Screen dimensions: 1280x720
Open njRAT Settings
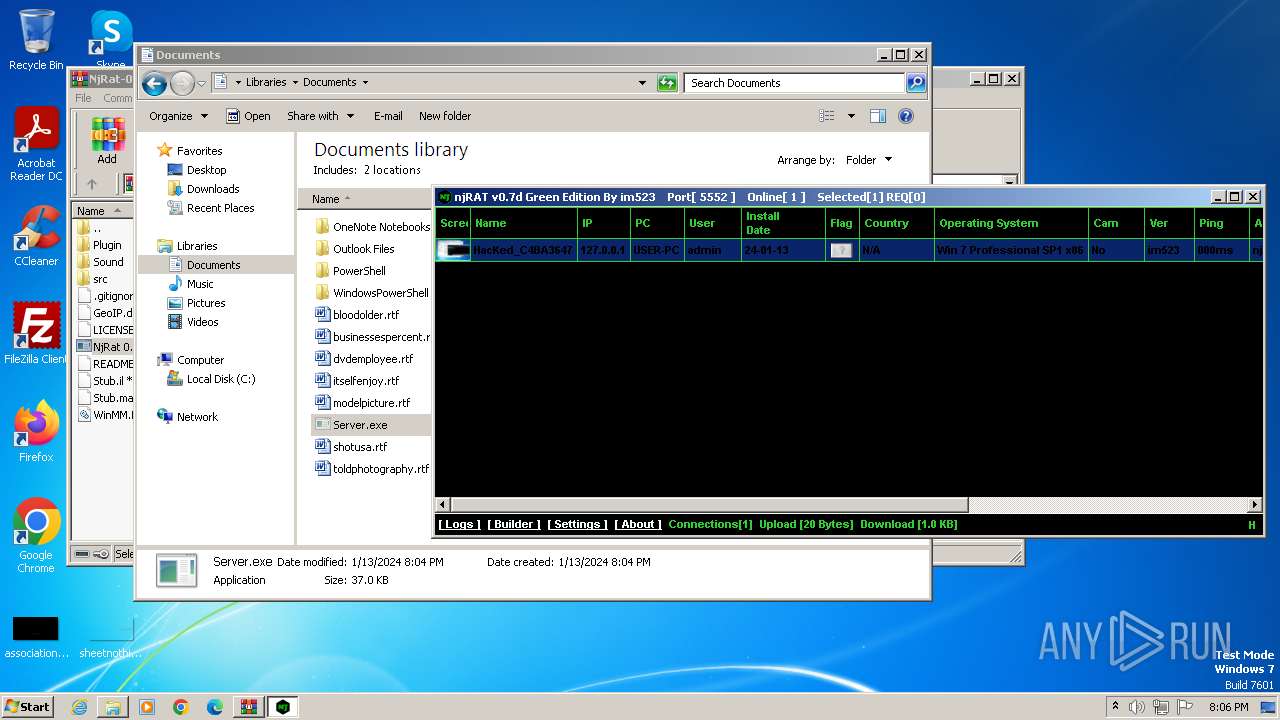pyautogui.click(x=577, y=524)
